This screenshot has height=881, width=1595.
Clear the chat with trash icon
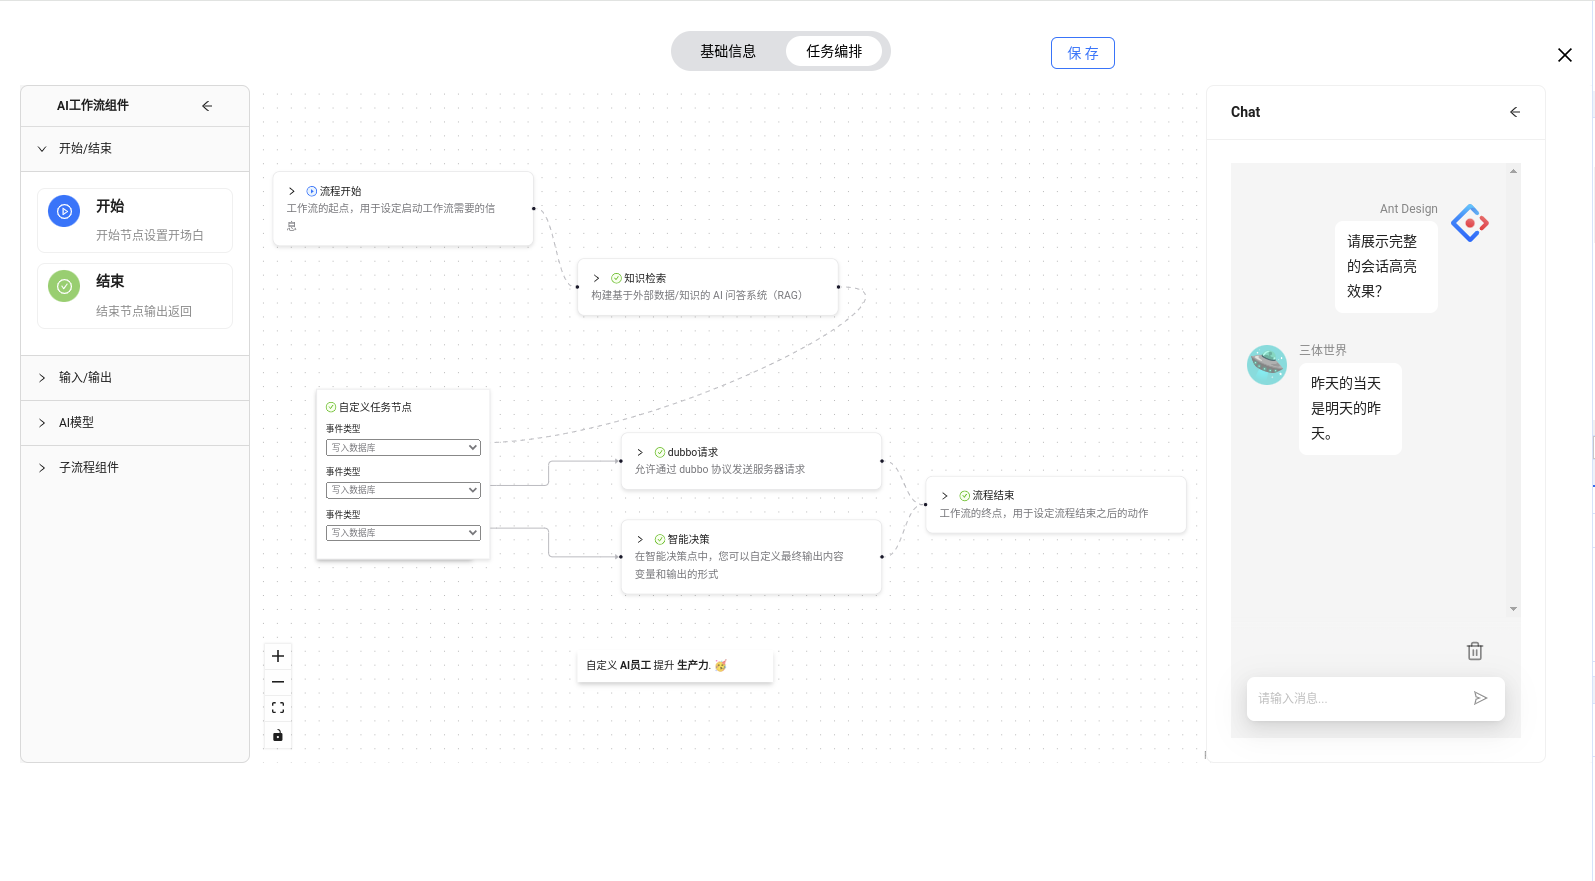(x=1475, y=651)
